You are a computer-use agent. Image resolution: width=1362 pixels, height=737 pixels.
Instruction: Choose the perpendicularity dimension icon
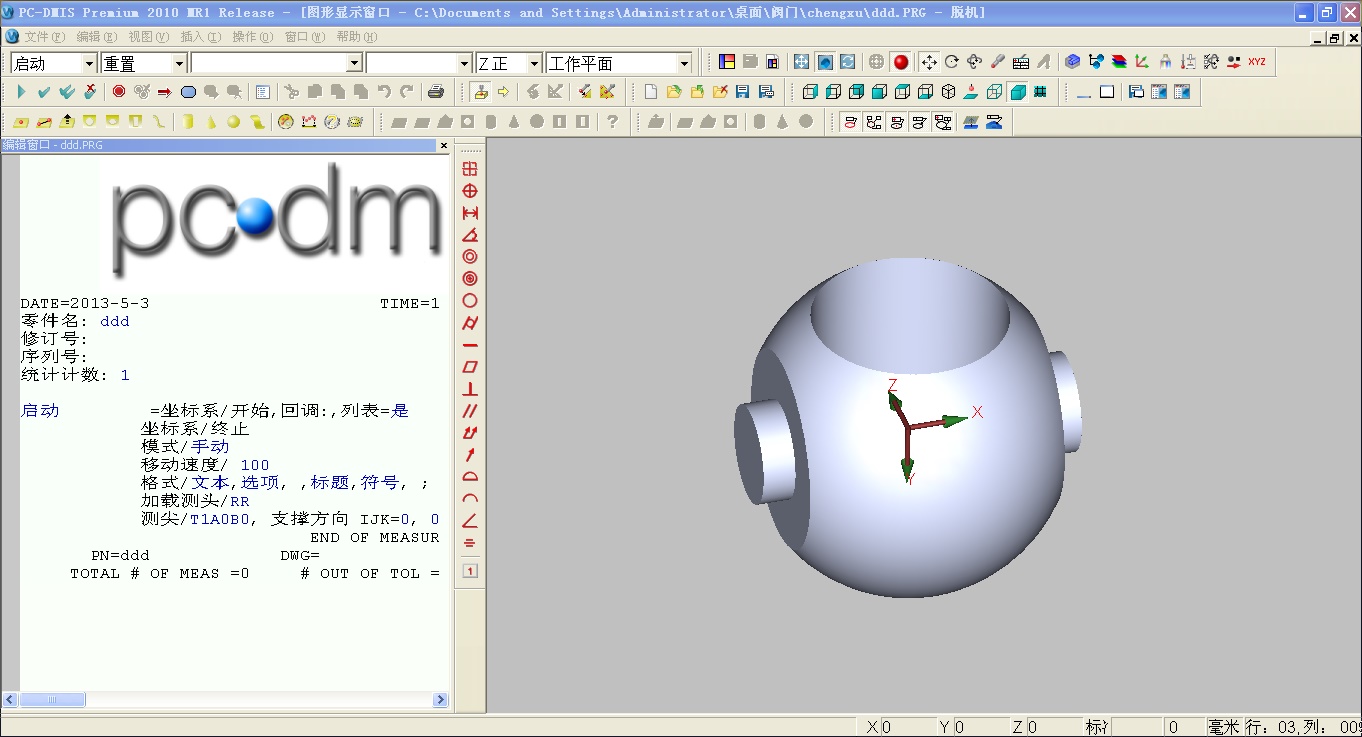[470, 389]
